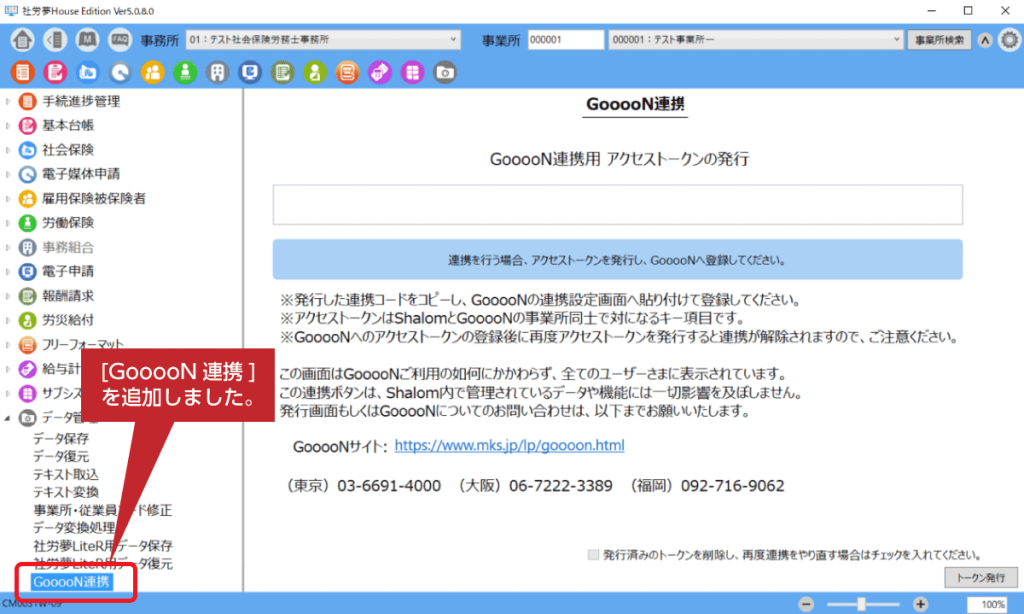Click the 事業所検索 button
1024x614 pixels.
click(x=939, y=40)
